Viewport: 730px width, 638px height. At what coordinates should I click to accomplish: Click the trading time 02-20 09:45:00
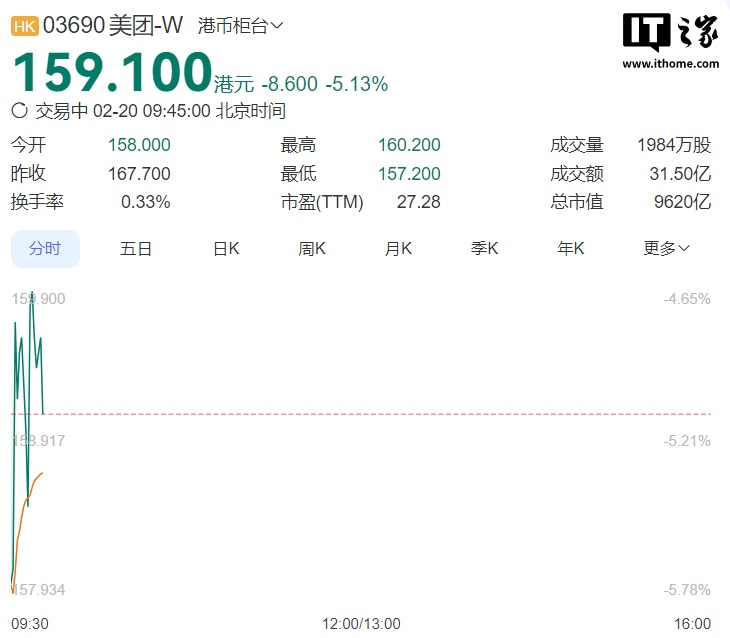point(152,111)
